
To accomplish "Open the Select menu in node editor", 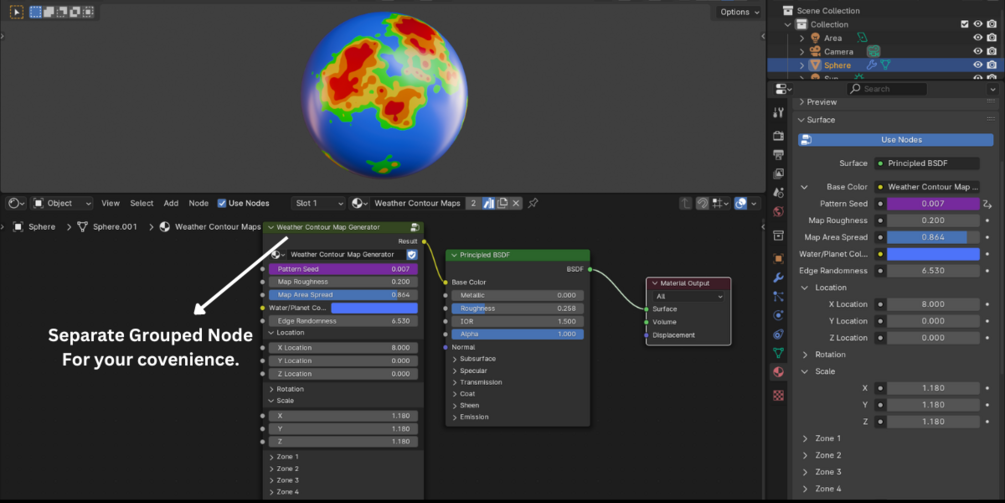I will [142, 203].
